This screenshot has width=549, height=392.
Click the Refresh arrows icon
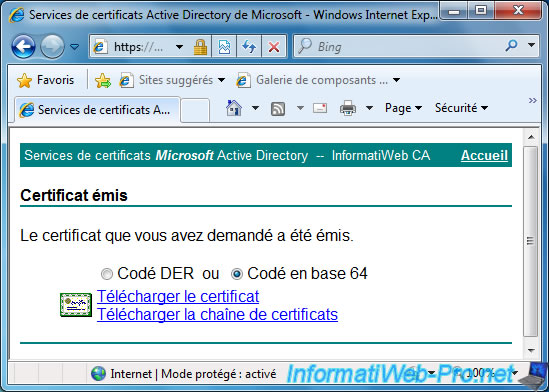[249, 47]
